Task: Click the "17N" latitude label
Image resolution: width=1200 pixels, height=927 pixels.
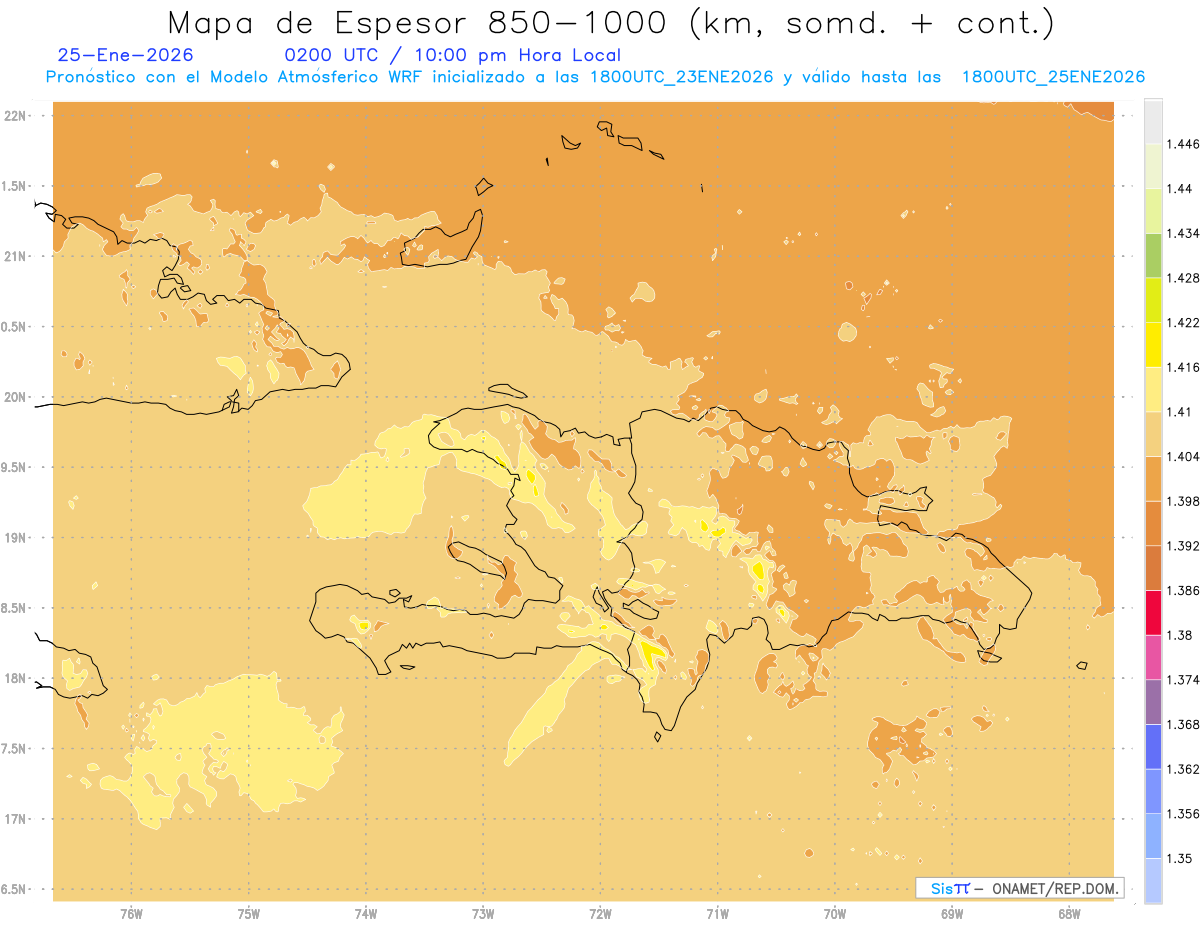Action: (x=14, y=819)
